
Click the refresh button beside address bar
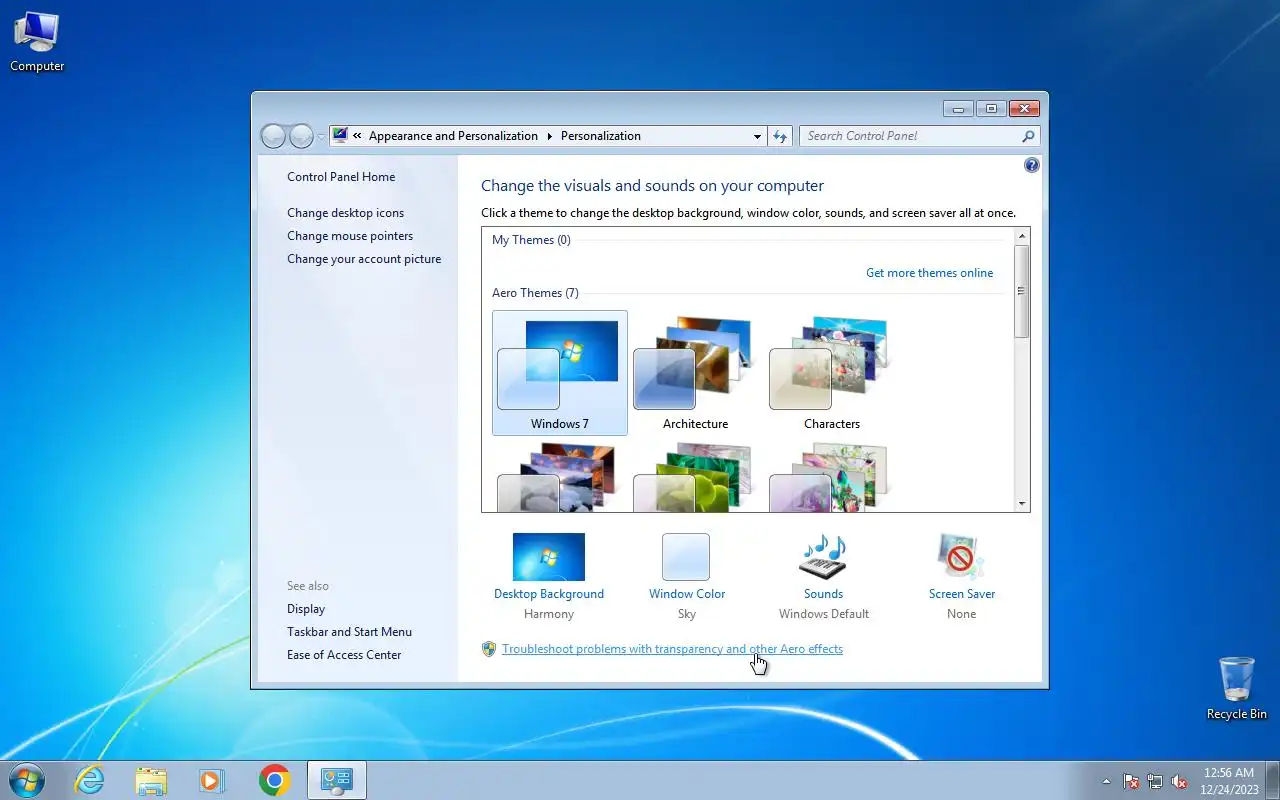[x=780, y=136]
